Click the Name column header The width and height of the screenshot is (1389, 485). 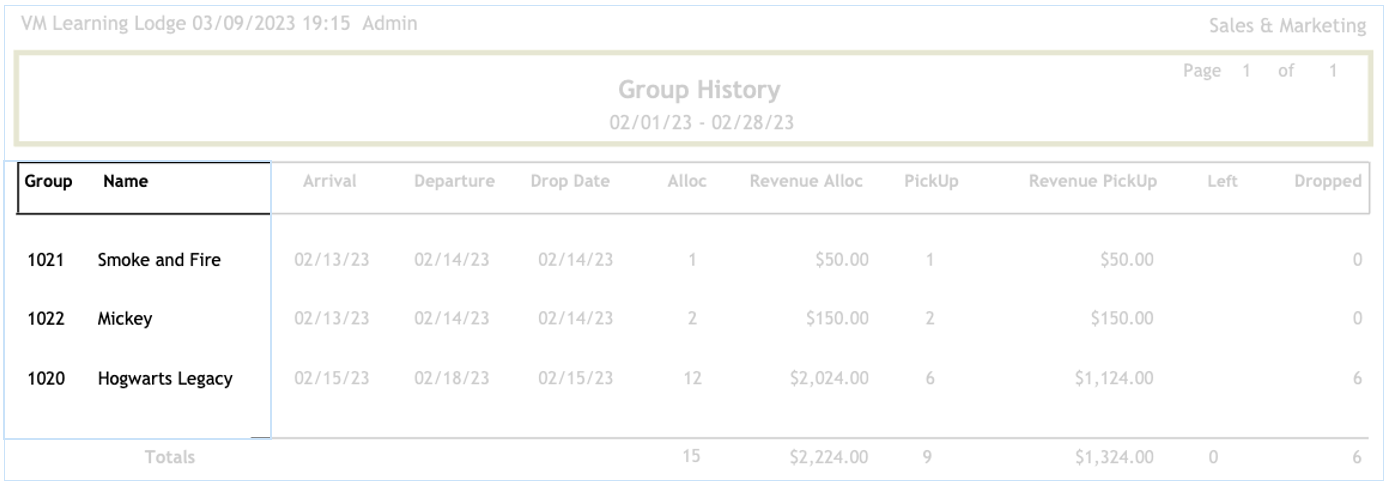[x=125, y=182]
